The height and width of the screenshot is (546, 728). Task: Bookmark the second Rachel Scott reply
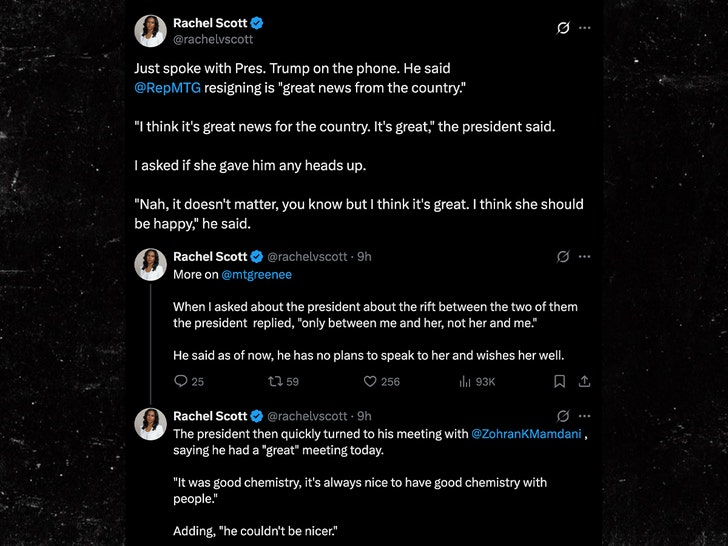click(x=559, y=381)
